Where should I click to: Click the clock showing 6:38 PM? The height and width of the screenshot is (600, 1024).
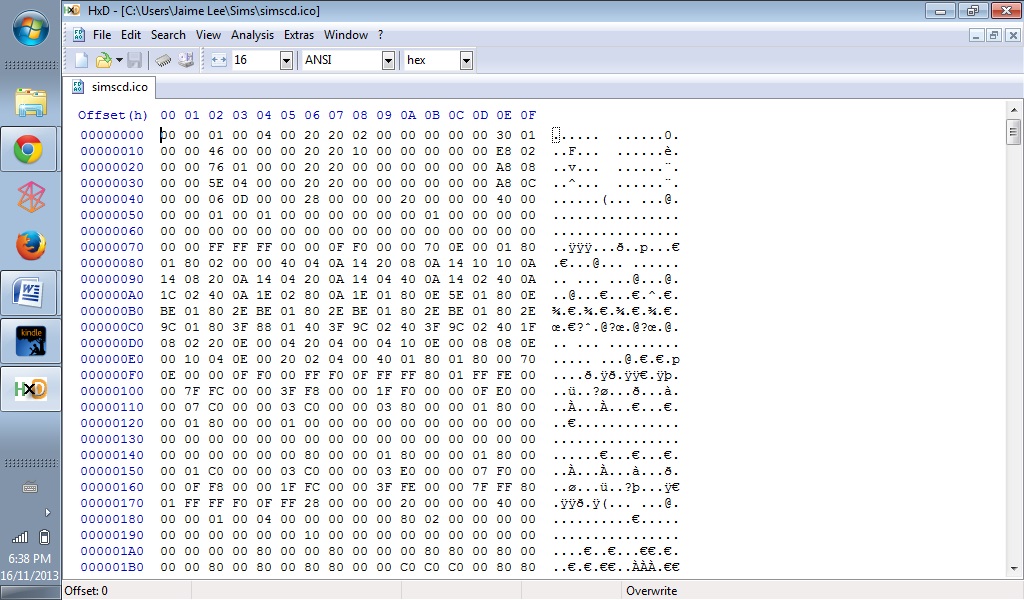(29, 559)
